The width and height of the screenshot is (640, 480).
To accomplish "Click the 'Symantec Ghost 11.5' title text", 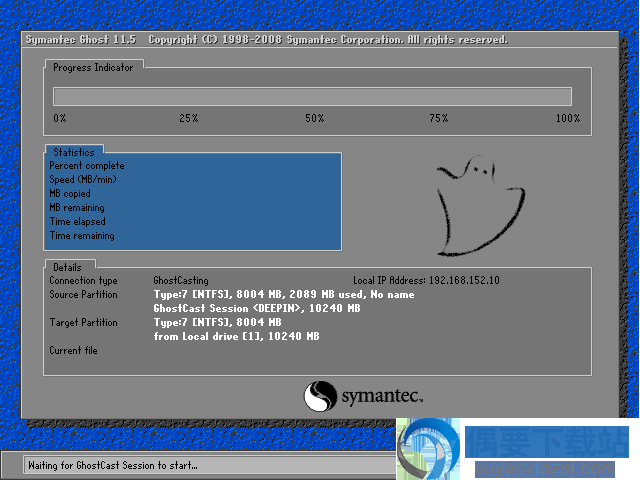I will 81,40.
